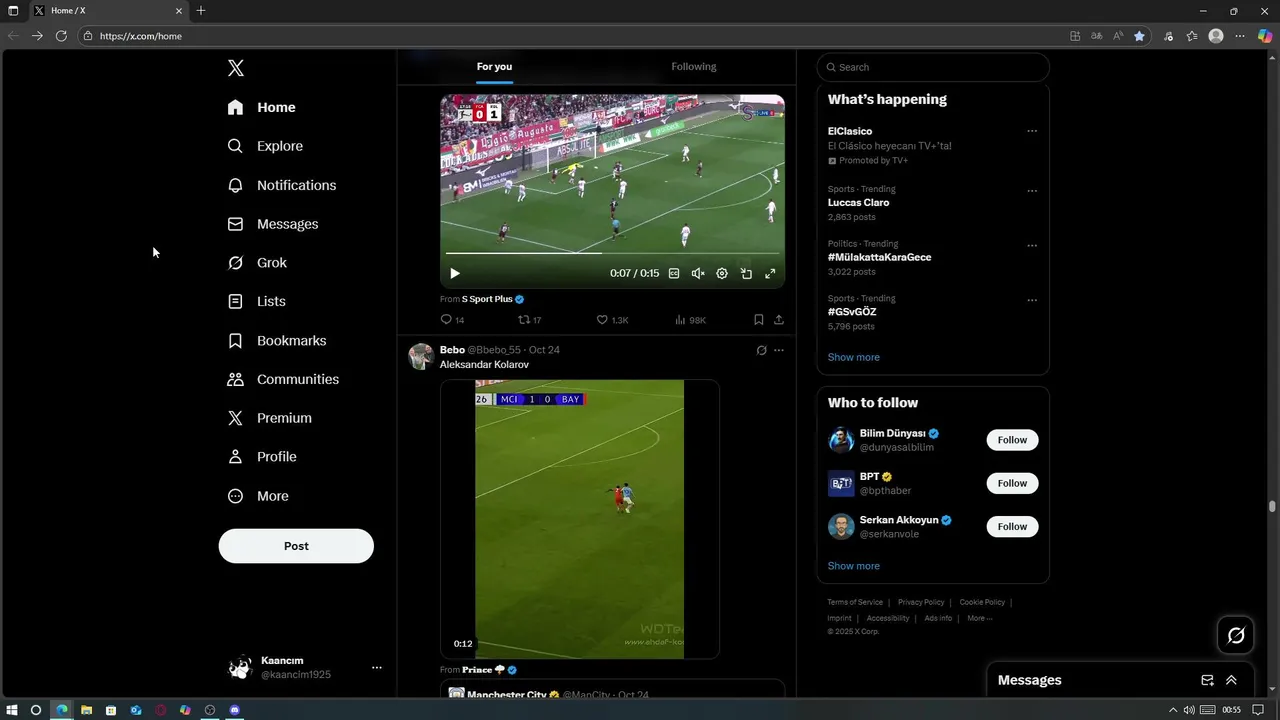
Task: Unmute the S Sport Plus video
Action: tap(698, 273)
